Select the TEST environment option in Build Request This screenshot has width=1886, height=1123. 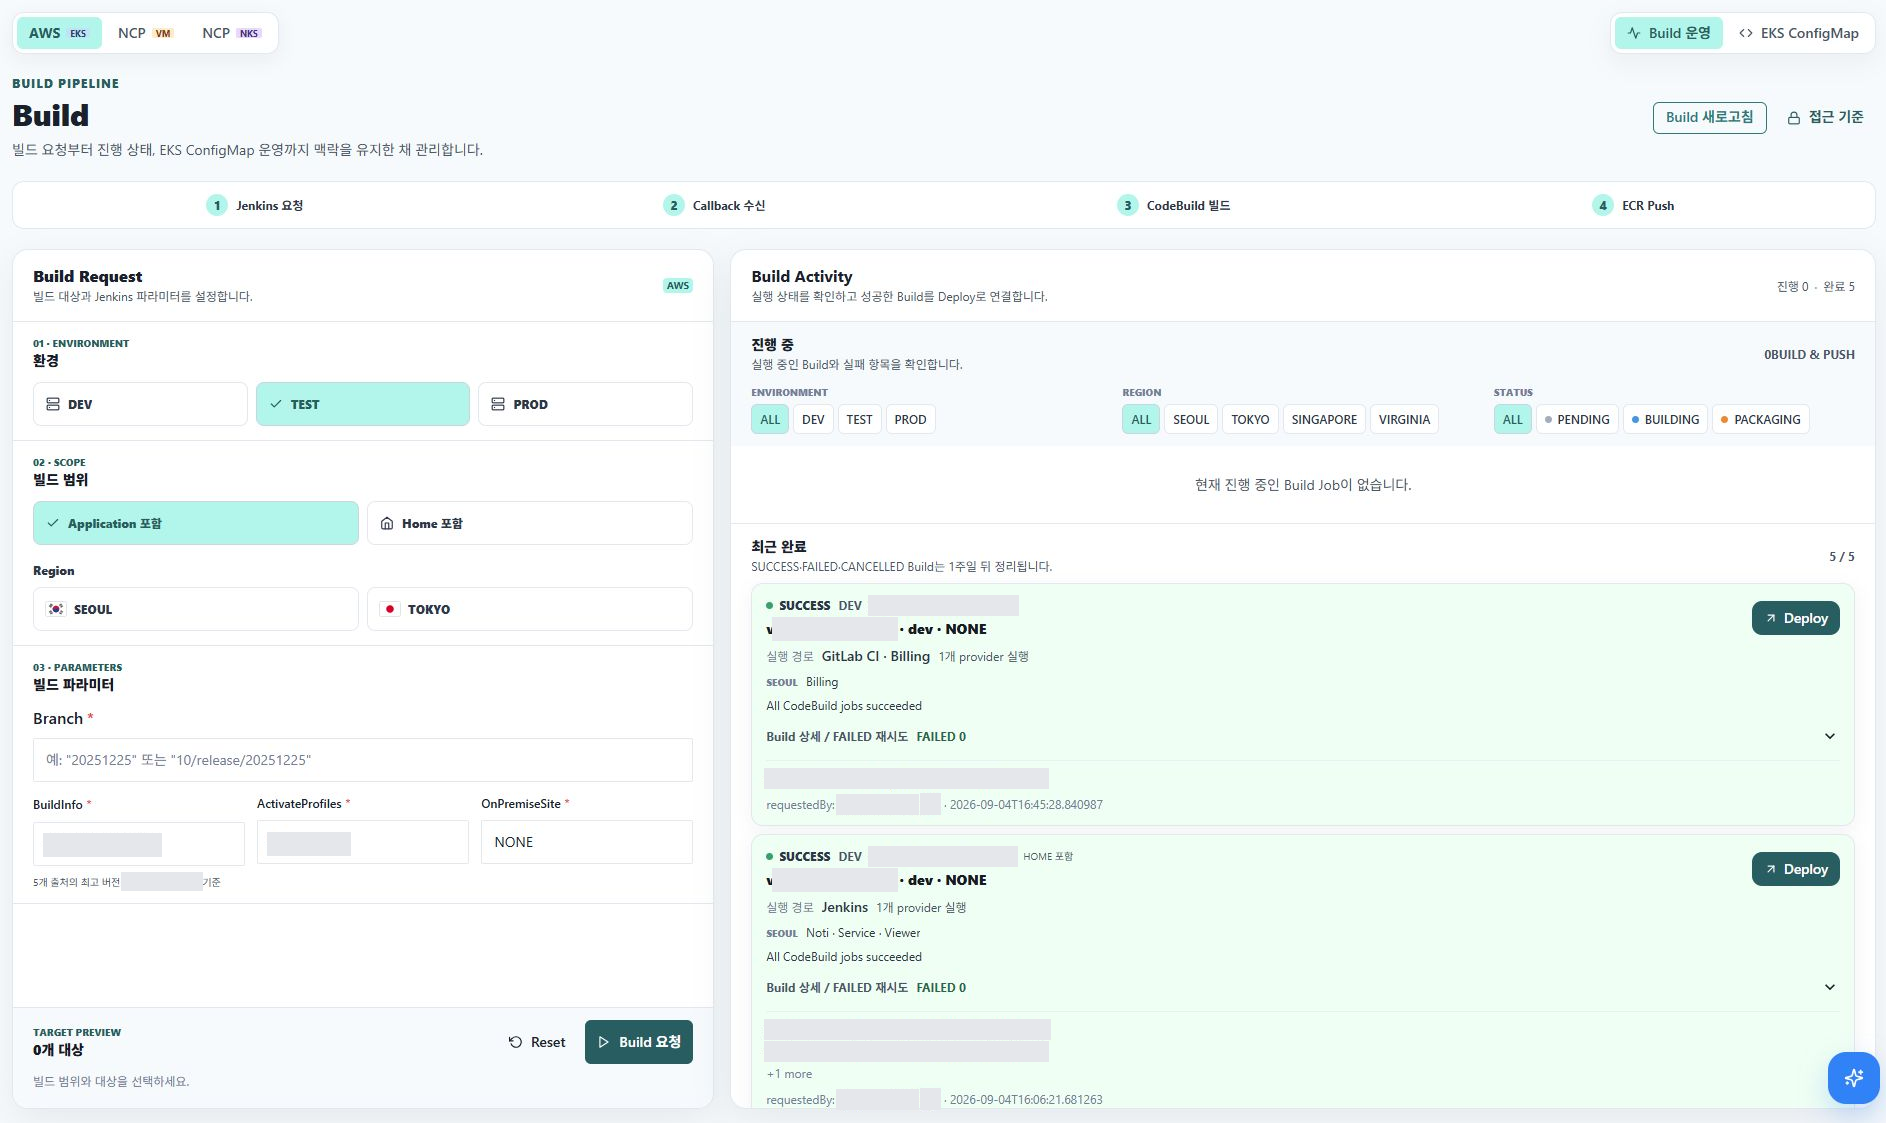[363, 404]
